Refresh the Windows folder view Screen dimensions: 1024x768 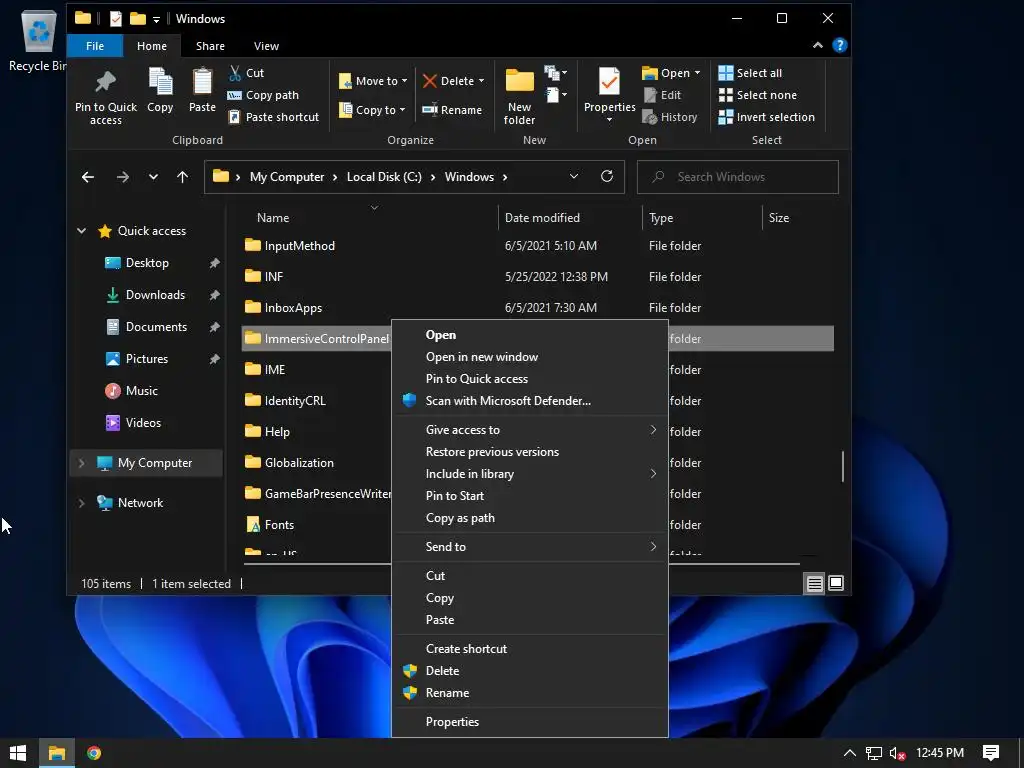pos(607,176)
